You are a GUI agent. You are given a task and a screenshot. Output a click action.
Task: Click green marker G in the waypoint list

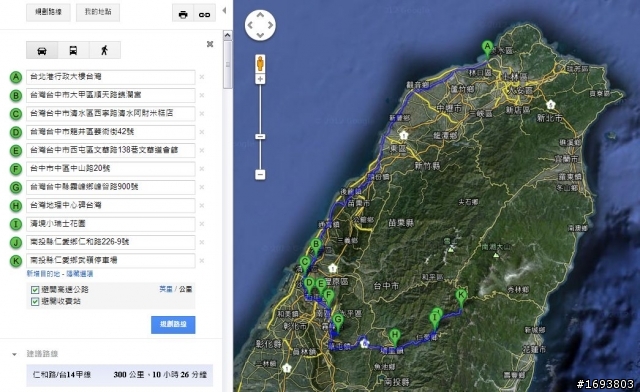pos(16,187)
